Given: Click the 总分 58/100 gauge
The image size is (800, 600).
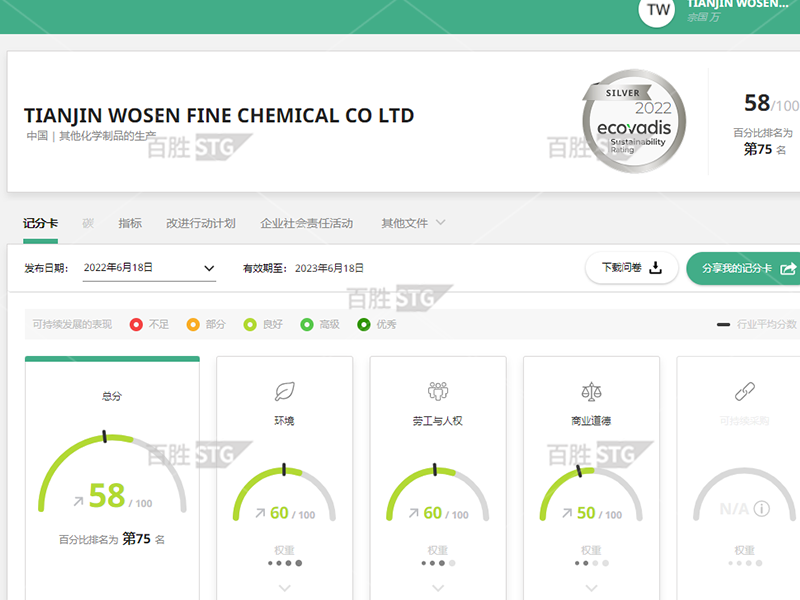Looking at the screenshot, I should [x=112, y=472].
